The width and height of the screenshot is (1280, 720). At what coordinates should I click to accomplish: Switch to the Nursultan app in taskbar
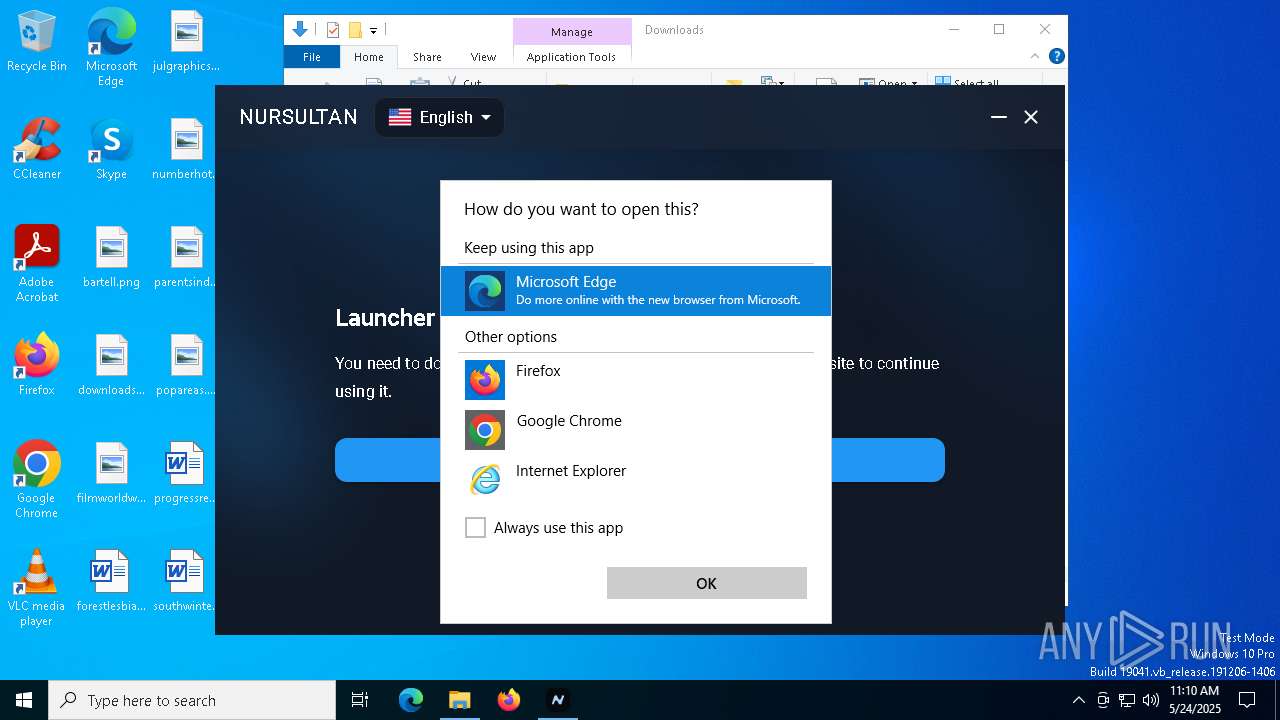click(557, 700)
